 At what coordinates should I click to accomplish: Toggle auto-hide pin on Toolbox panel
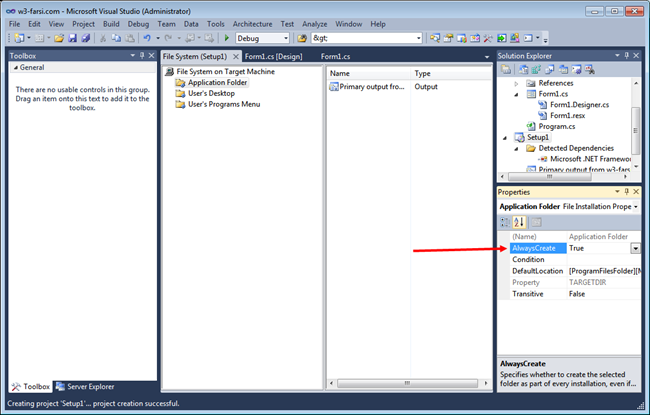pyautogui.click(x=142, y=56)
